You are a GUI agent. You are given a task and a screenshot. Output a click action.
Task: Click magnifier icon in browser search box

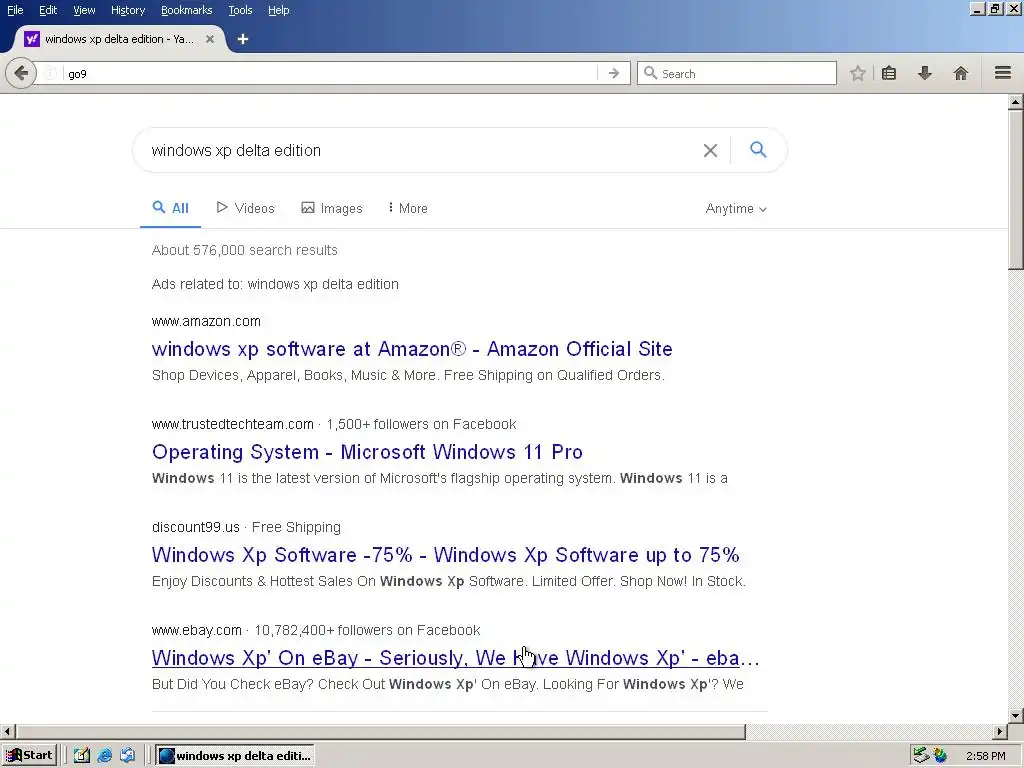coord(650,73)
